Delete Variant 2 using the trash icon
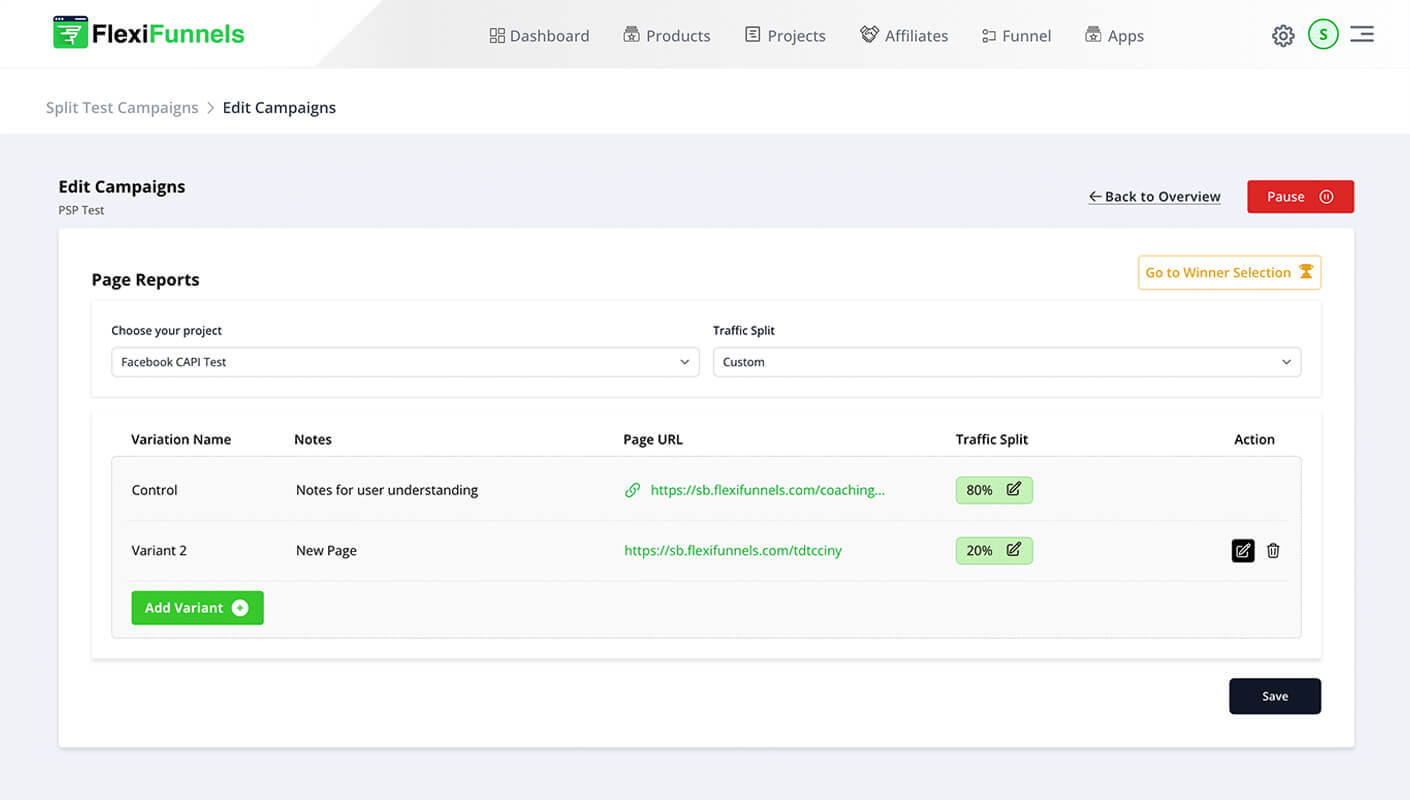 [x=1273, y=550]
